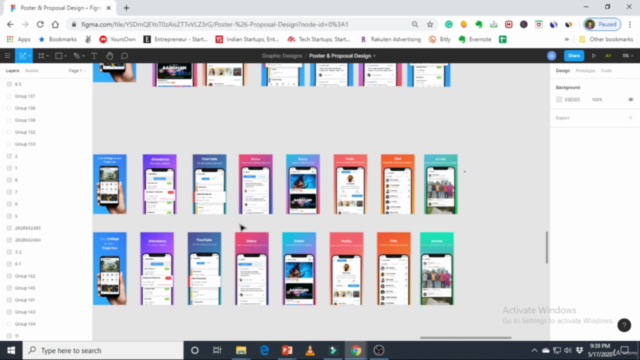Select the Comment tool
Screen dimensions: 640x360
[x=124, y=56]
